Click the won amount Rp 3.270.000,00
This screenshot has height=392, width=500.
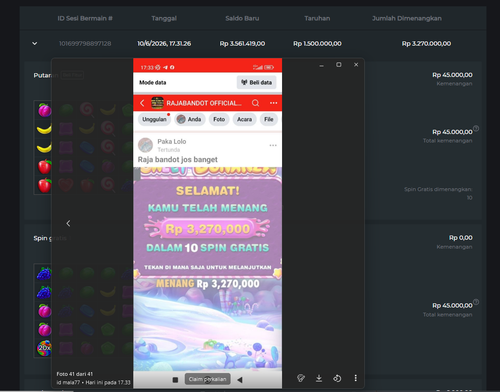427,43
